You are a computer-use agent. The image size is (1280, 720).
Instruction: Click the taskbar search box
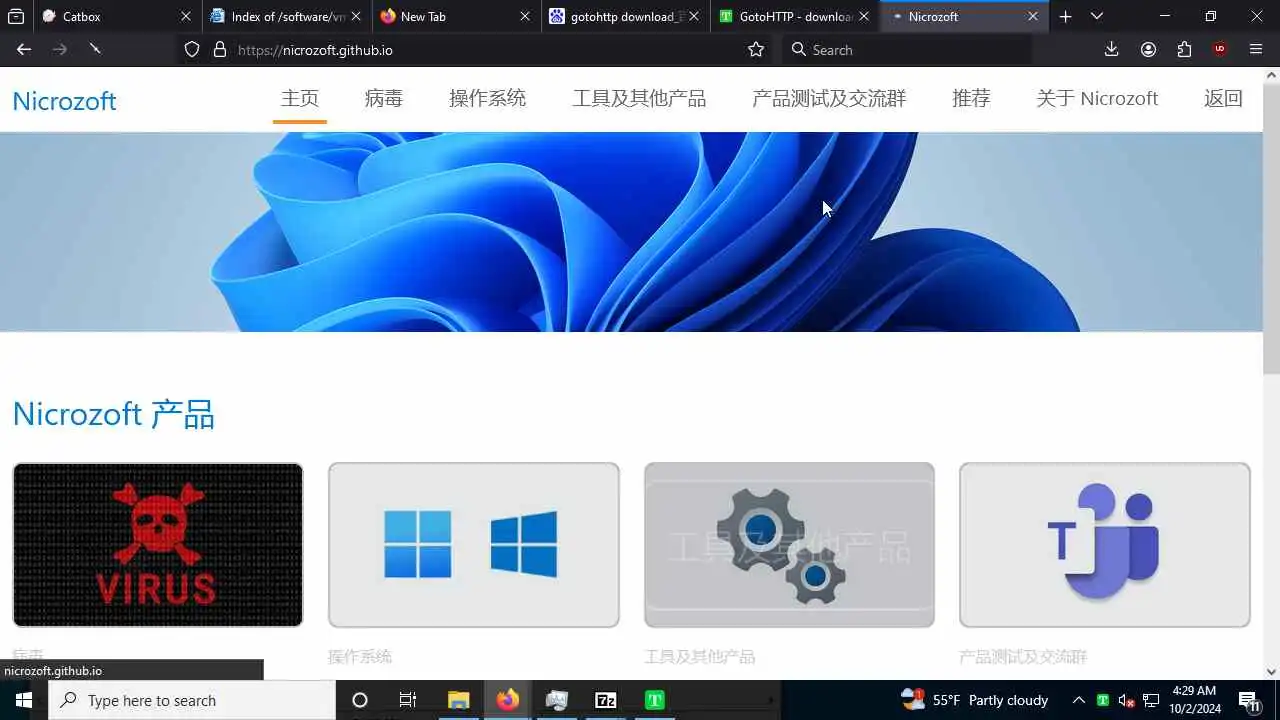192,700
